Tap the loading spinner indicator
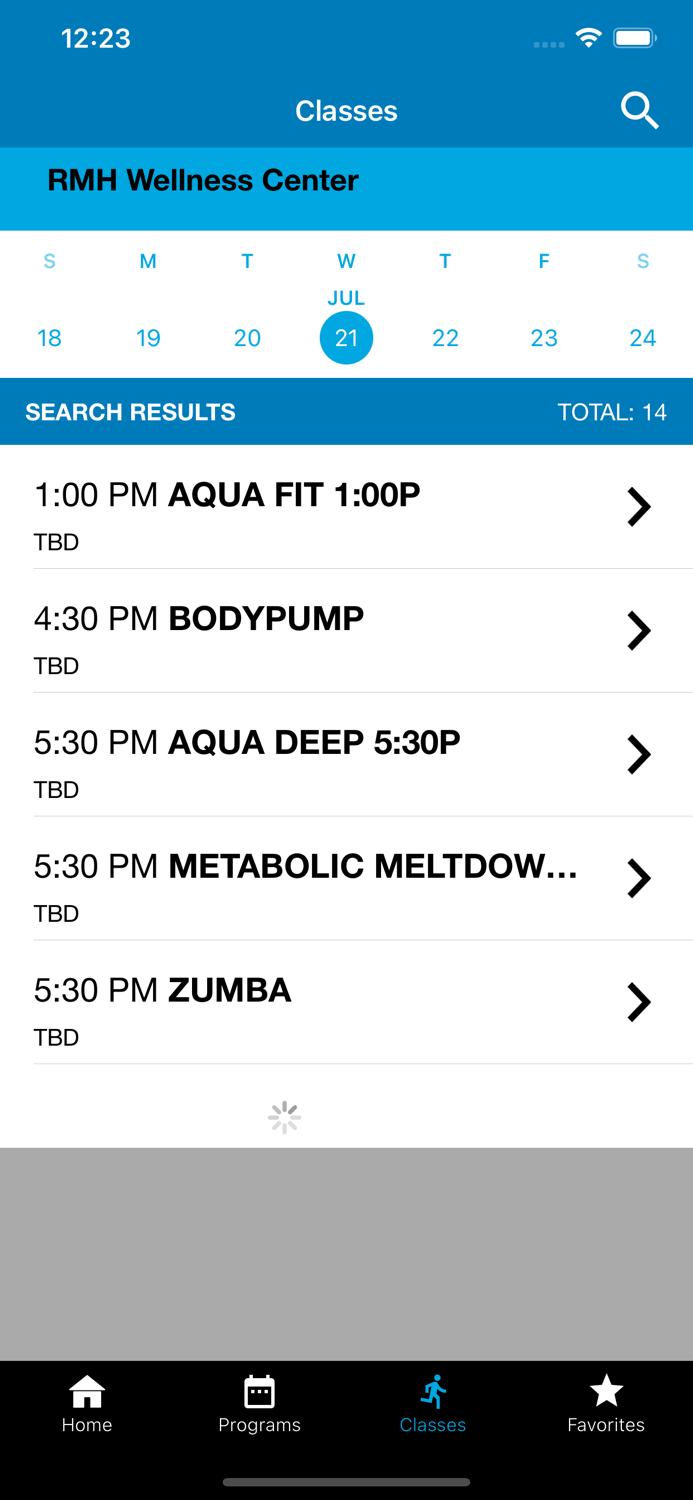Image resolution: width=693 pixels, height=1500 pixels. pyautogui.click(x=285, y=1117)
